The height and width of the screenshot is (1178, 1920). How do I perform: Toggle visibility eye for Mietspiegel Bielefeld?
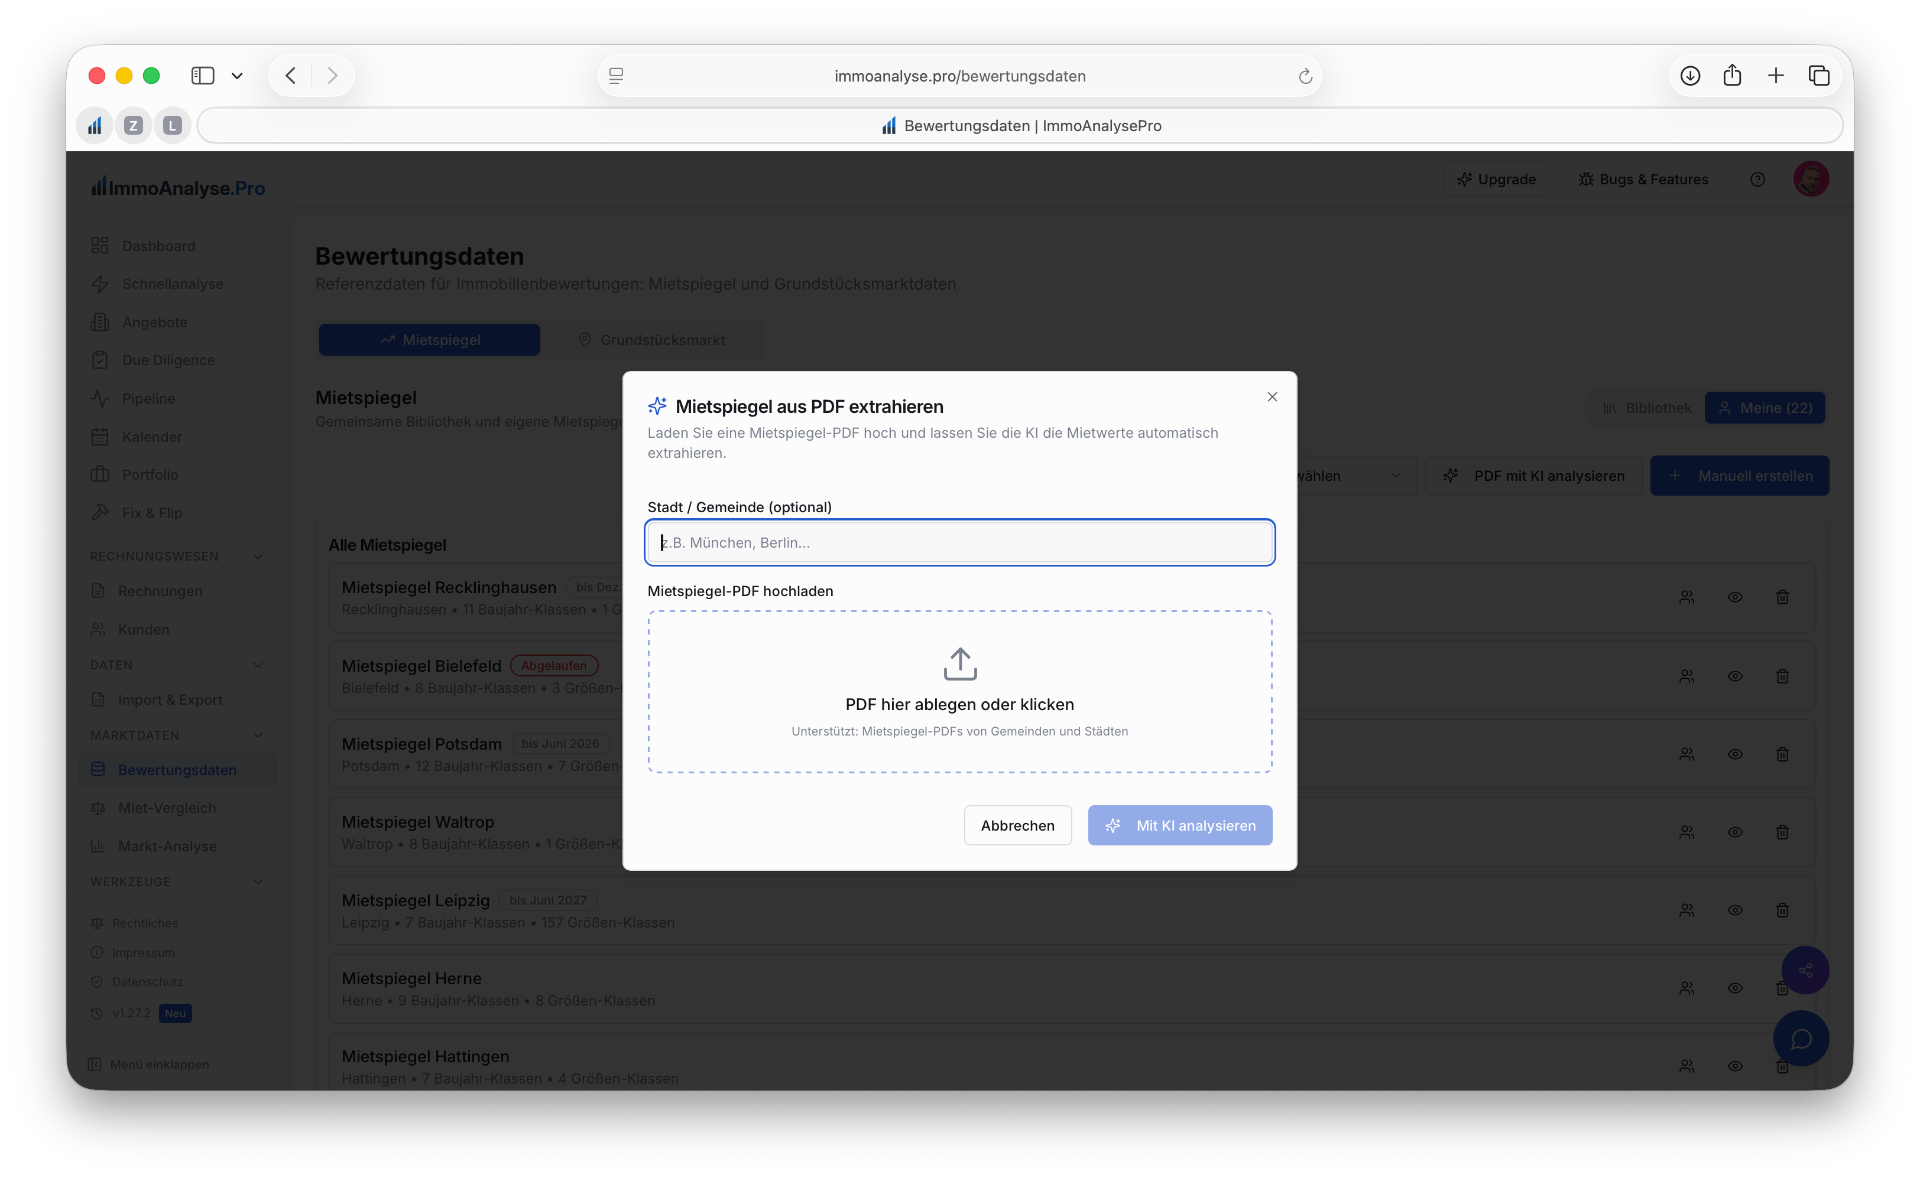coord(1735,676)
